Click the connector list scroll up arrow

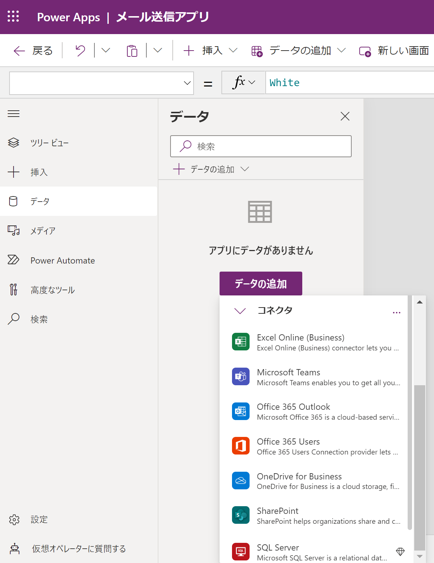point(419,302)
